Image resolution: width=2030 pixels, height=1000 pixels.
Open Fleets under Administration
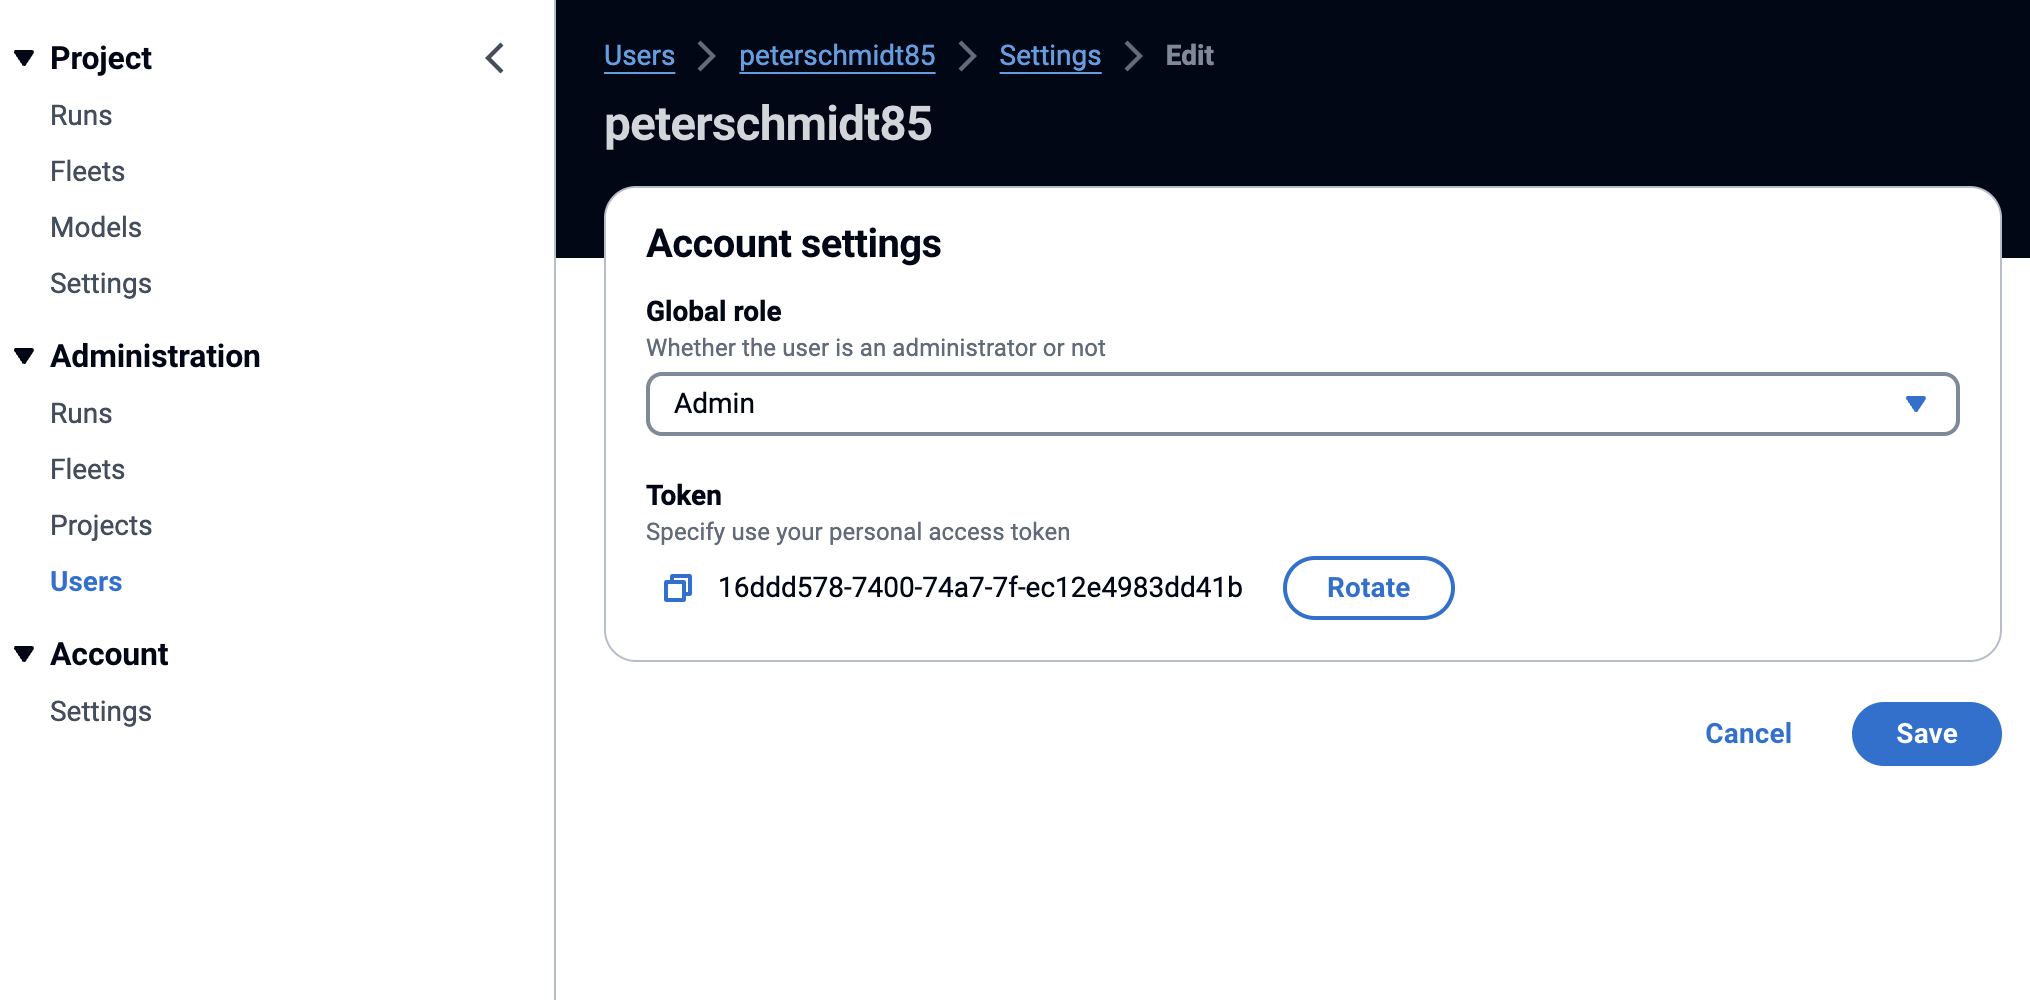pos(87,470)
